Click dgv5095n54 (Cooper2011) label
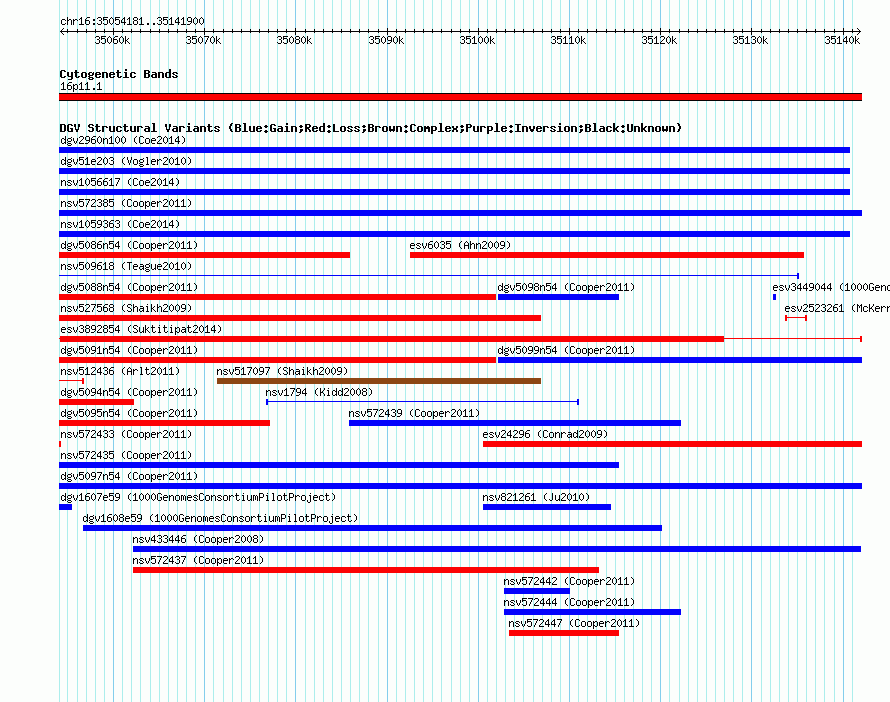The image size is (890, 702). [x=129, y=413]
